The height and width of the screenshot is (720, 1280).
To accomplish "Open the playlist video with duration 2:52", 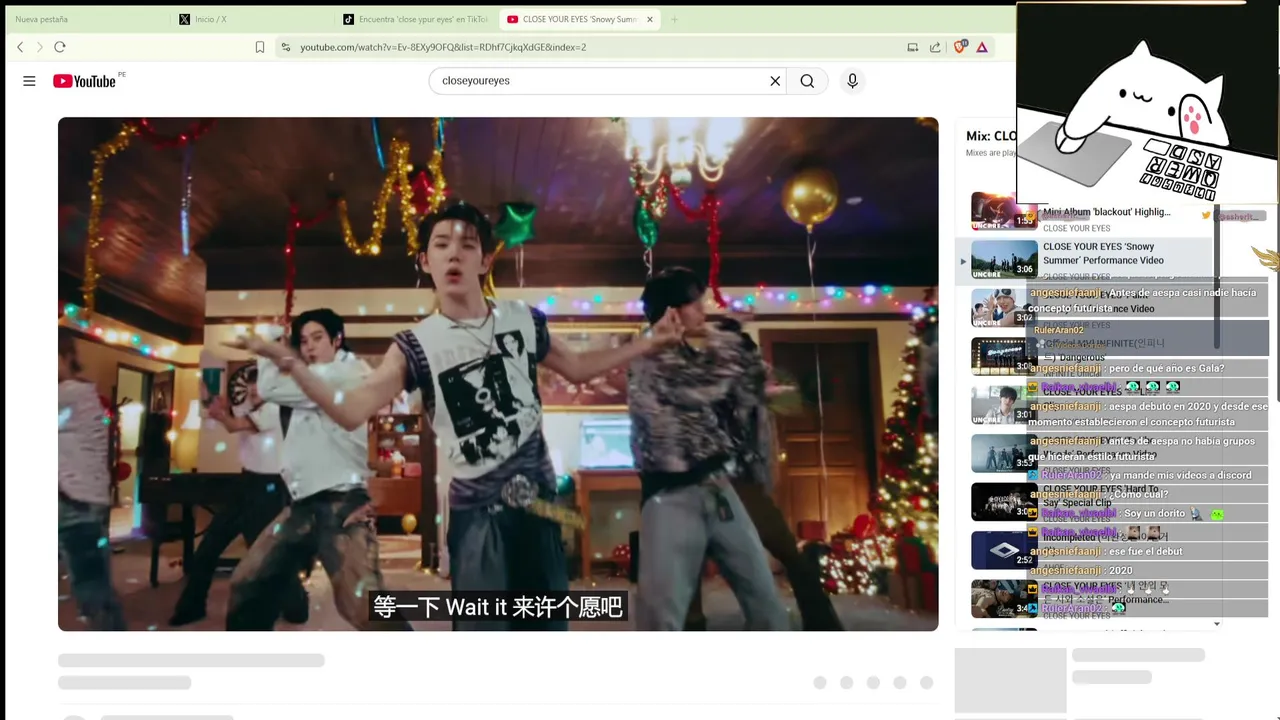I will pos(1004,550).
